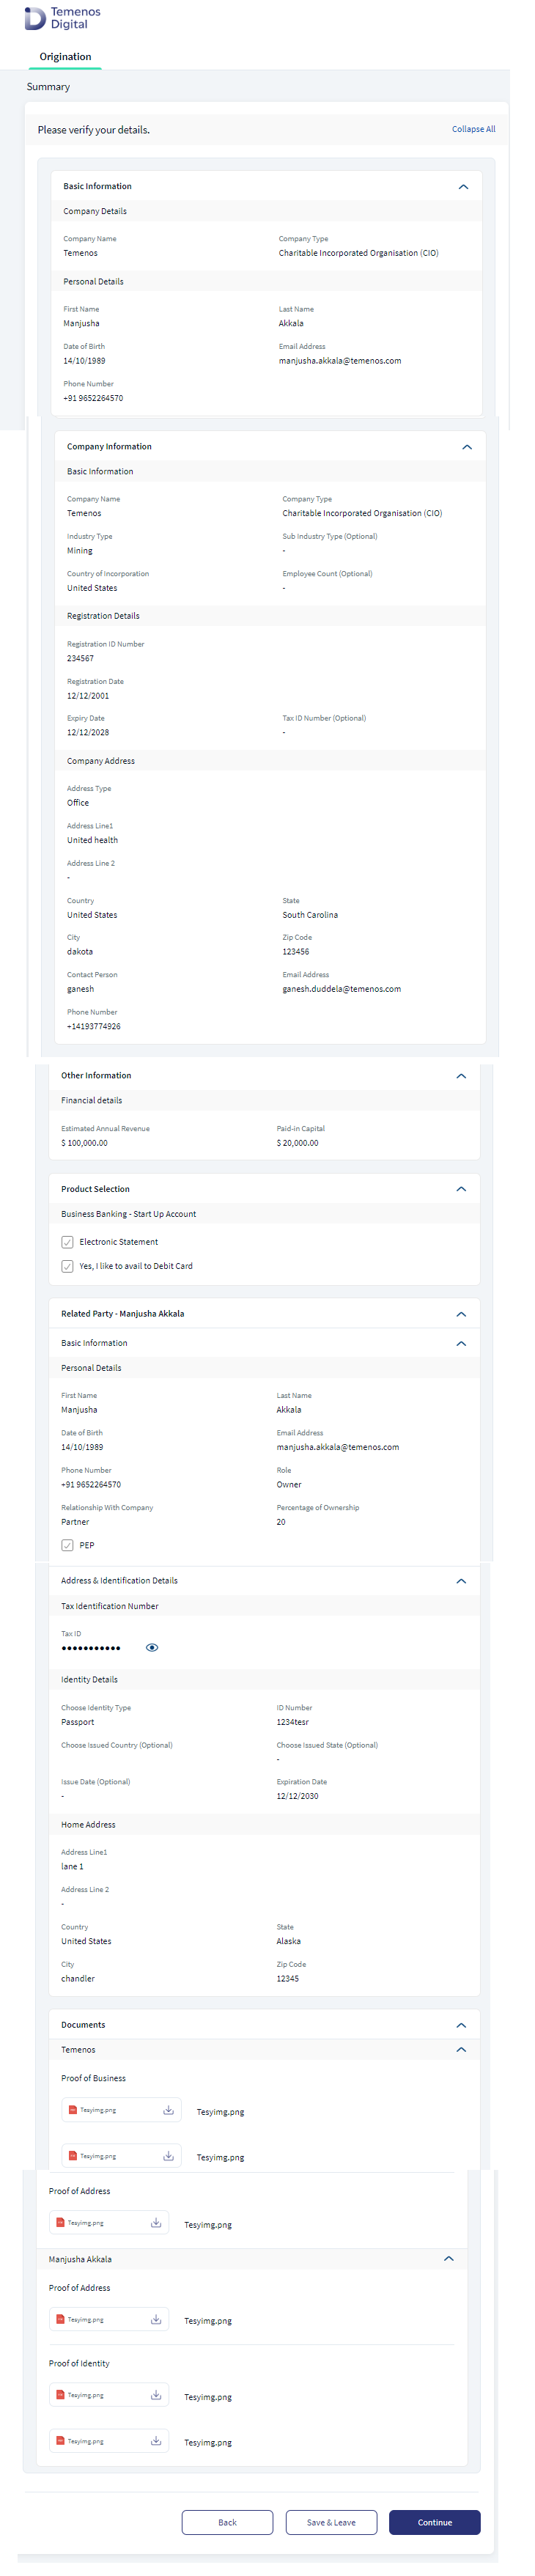Click the Back button
Screen dimensions: 535x2576
point(227,2522)
